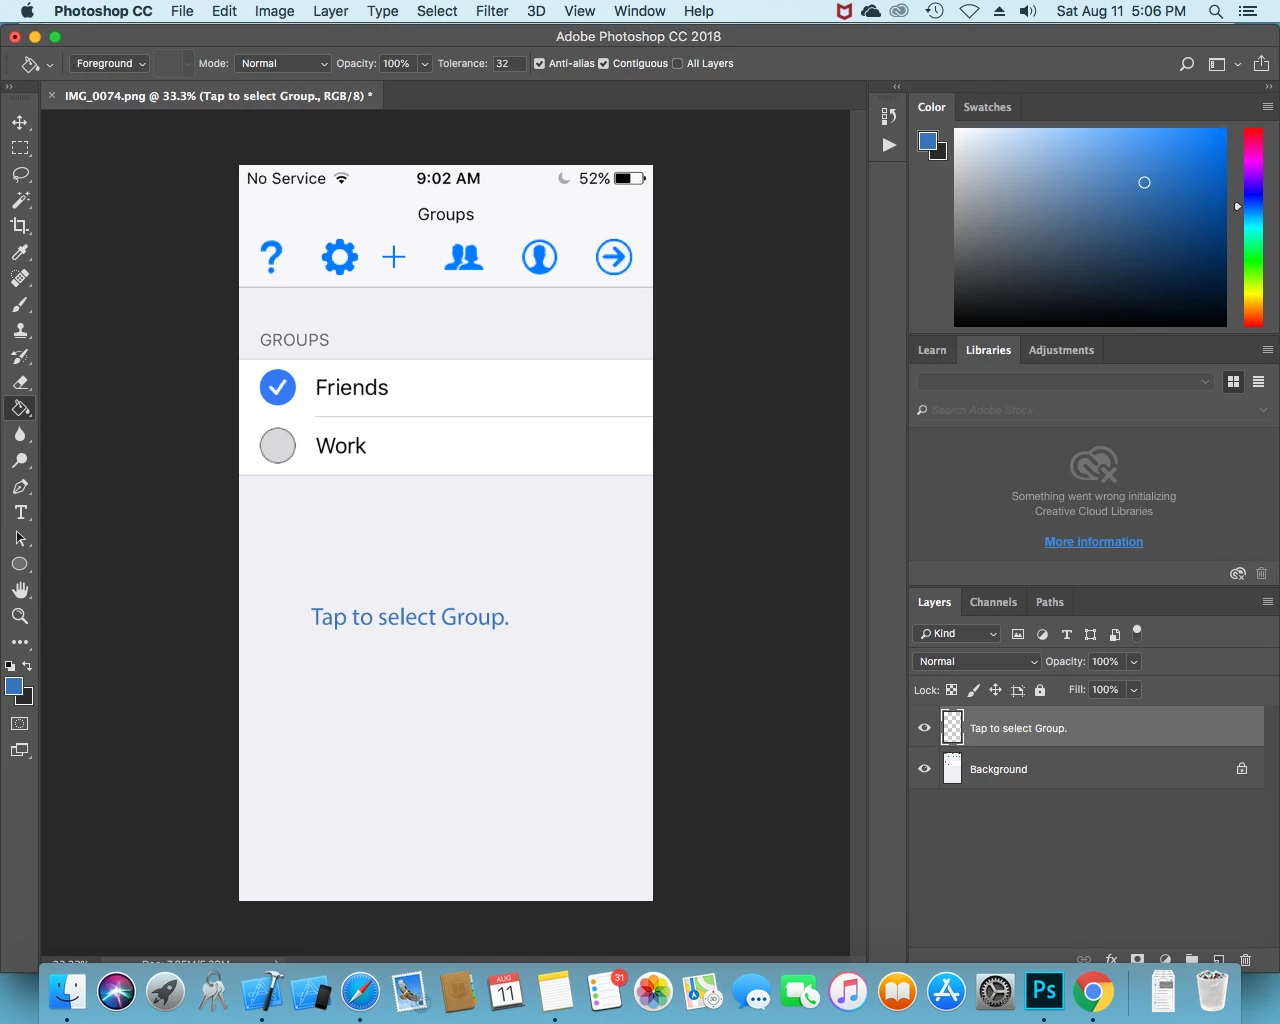Expand the layer Fill dropdown arrow
This screenshot has width=1280, height=1024.
pos(1134,690)
